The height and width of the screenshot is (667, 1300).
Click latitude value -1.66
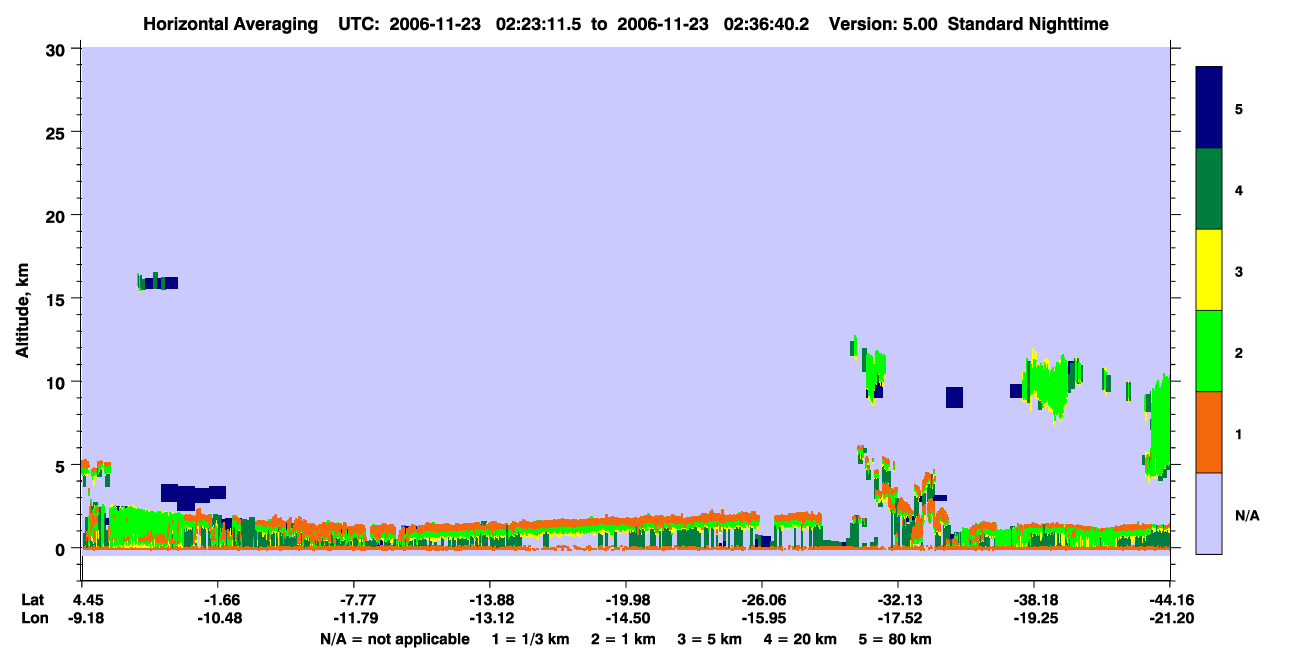pyautogui.click(x=218, y=600)
